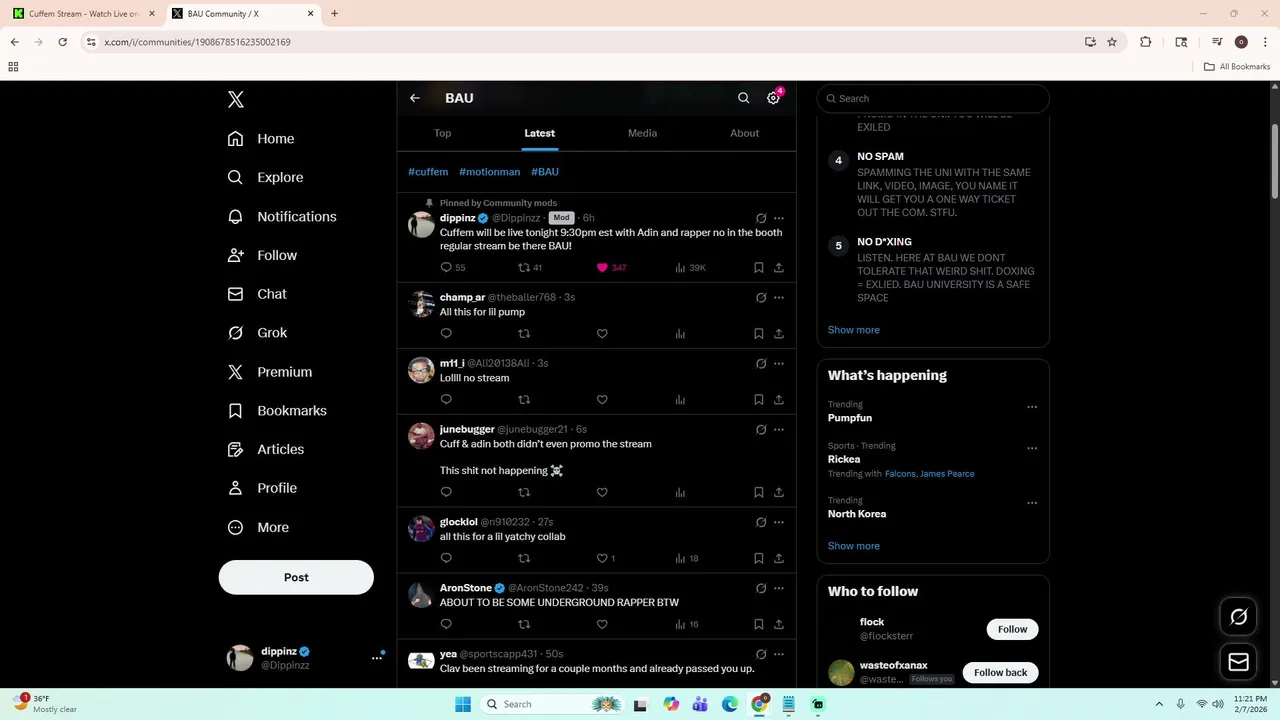Open the #motionman hashtag

[489, 172]
